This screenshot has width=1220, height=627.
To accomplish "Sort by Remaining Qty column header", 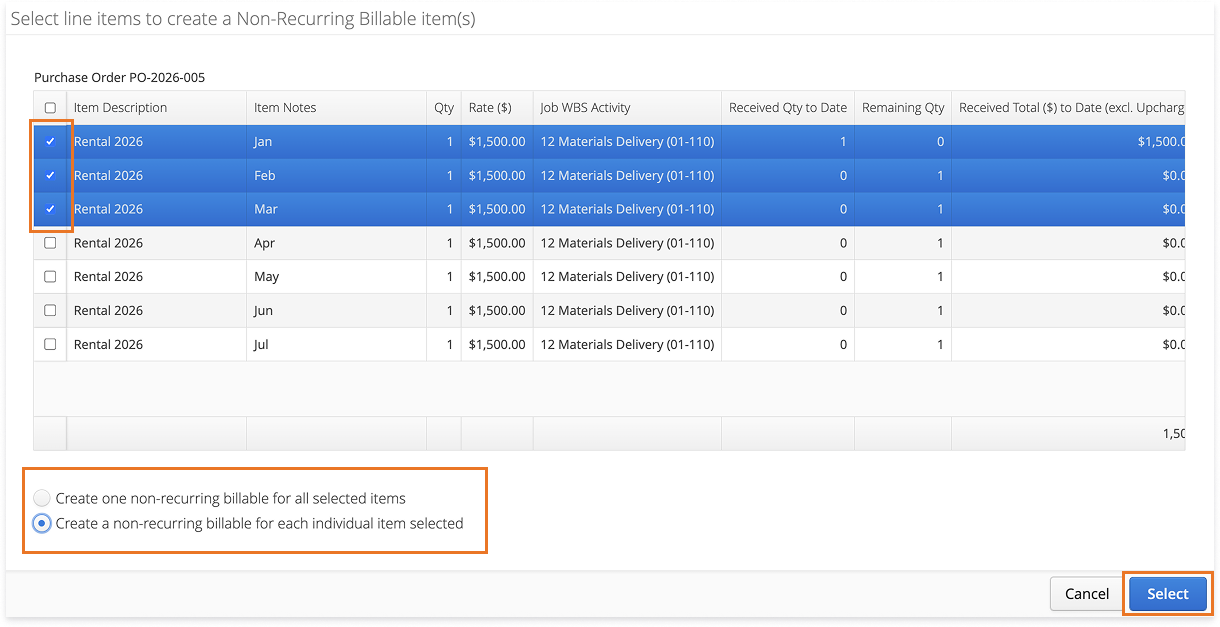I will (903, 108).
